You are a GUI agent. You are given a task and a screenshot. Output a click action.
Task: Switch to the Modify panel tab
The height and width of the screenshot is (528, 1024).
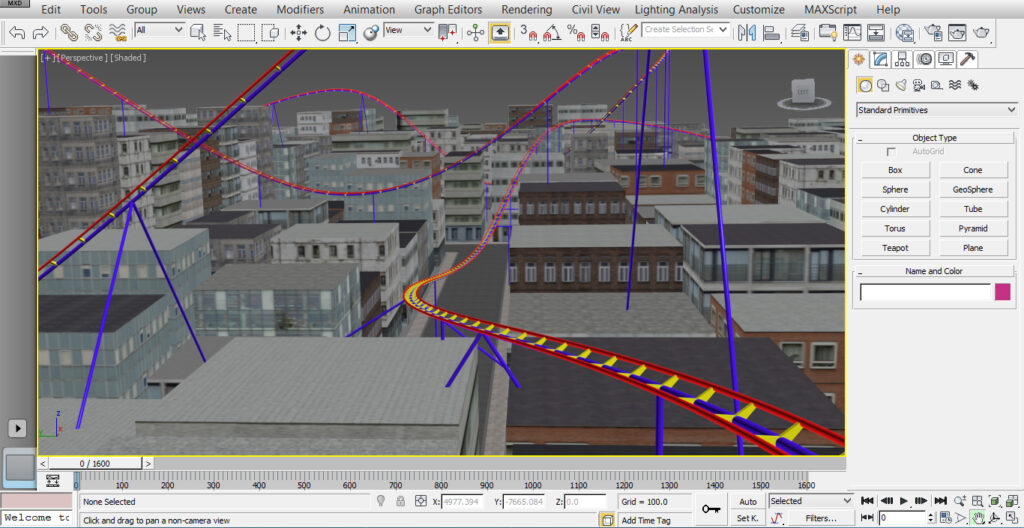881,59
